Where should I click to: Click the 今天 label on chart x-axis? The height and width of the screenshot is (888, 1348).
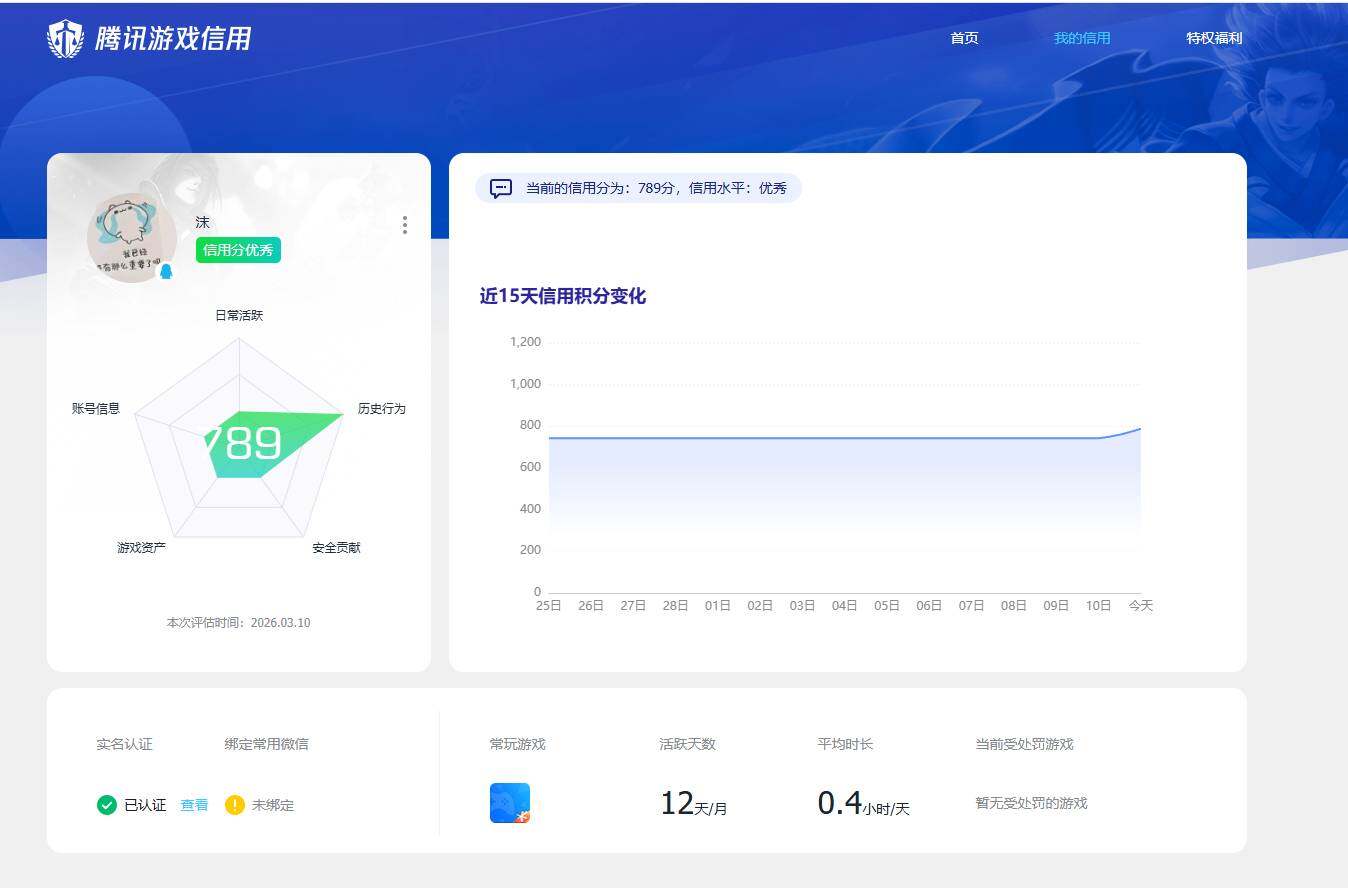(x=1140, y=605)
